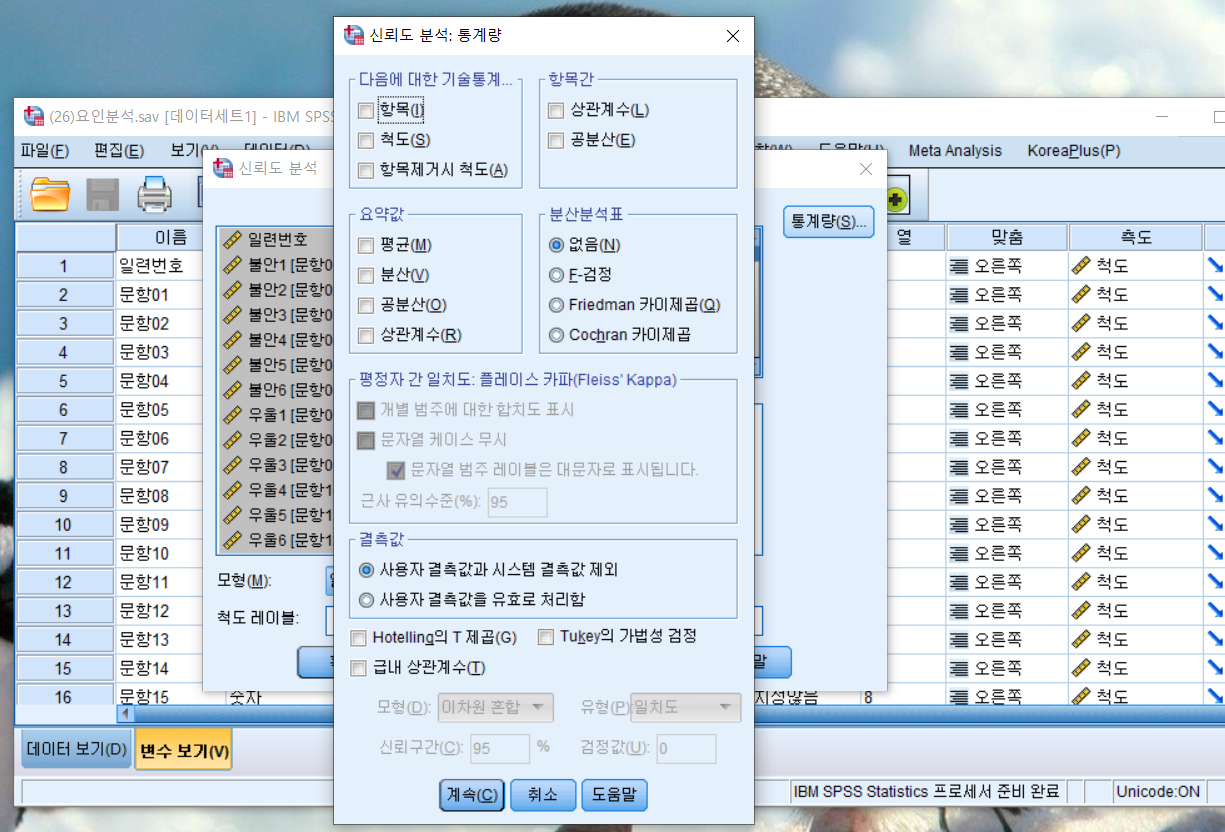This screenshot has width=1225, height=832.
Task: Click ruler icon next to 일련번호 variable
Action: [233, 240]
